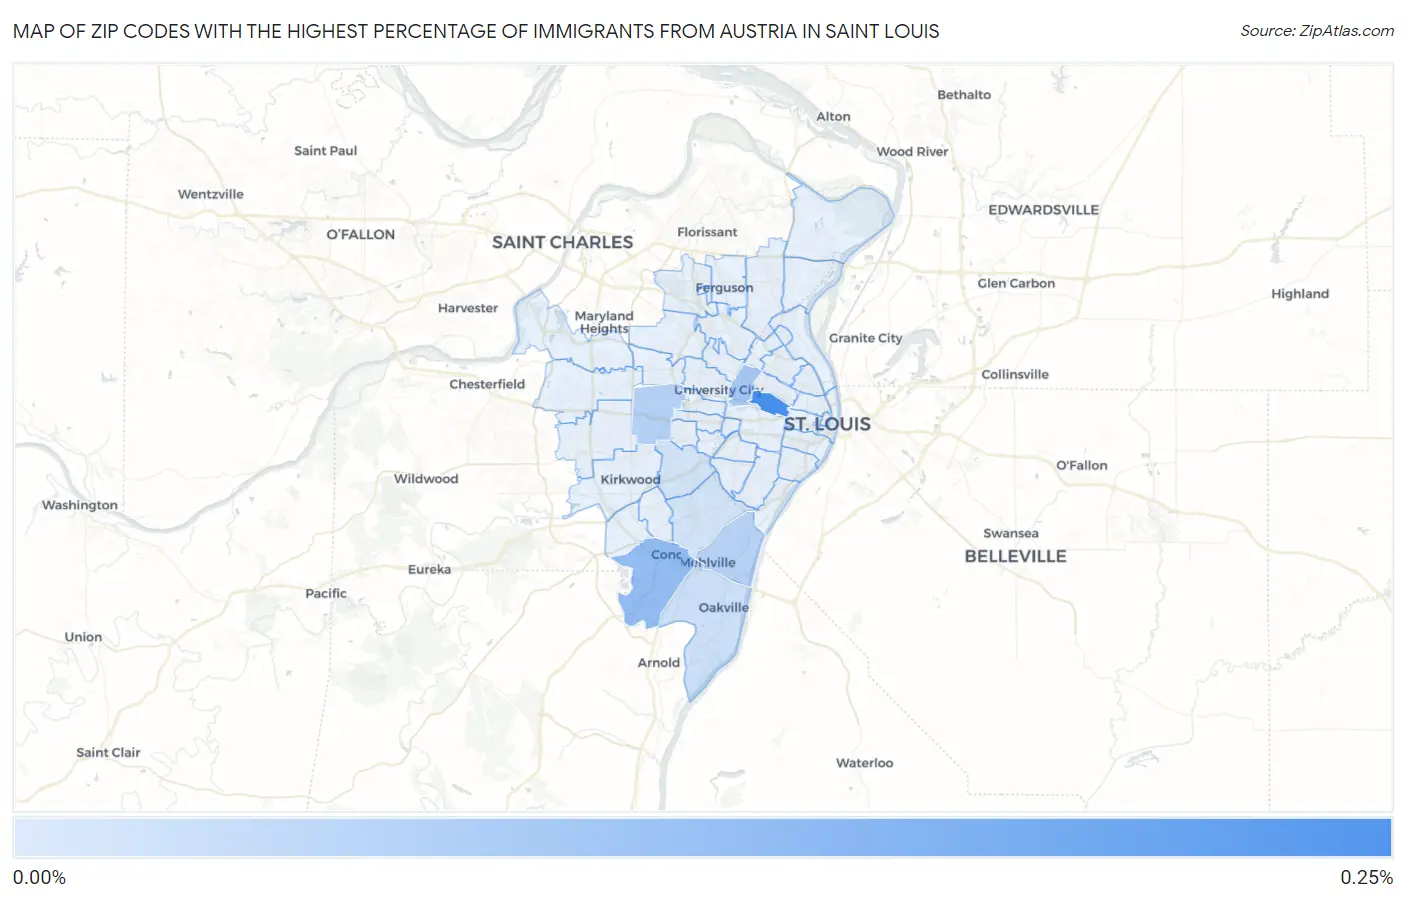
Task: Click the 'Glen Carbon' label
Action: pos(1016,283)
